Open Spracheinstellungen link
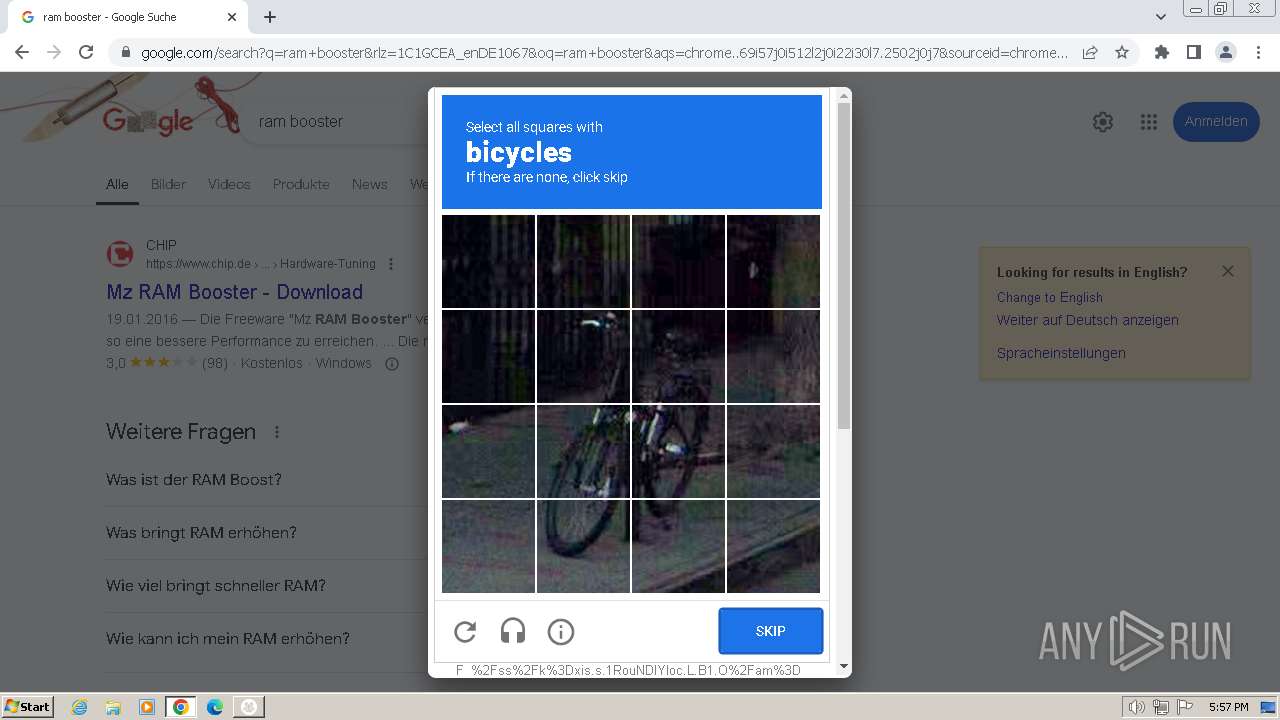Screen dimensions: 1280x720 click(1061, 353)
